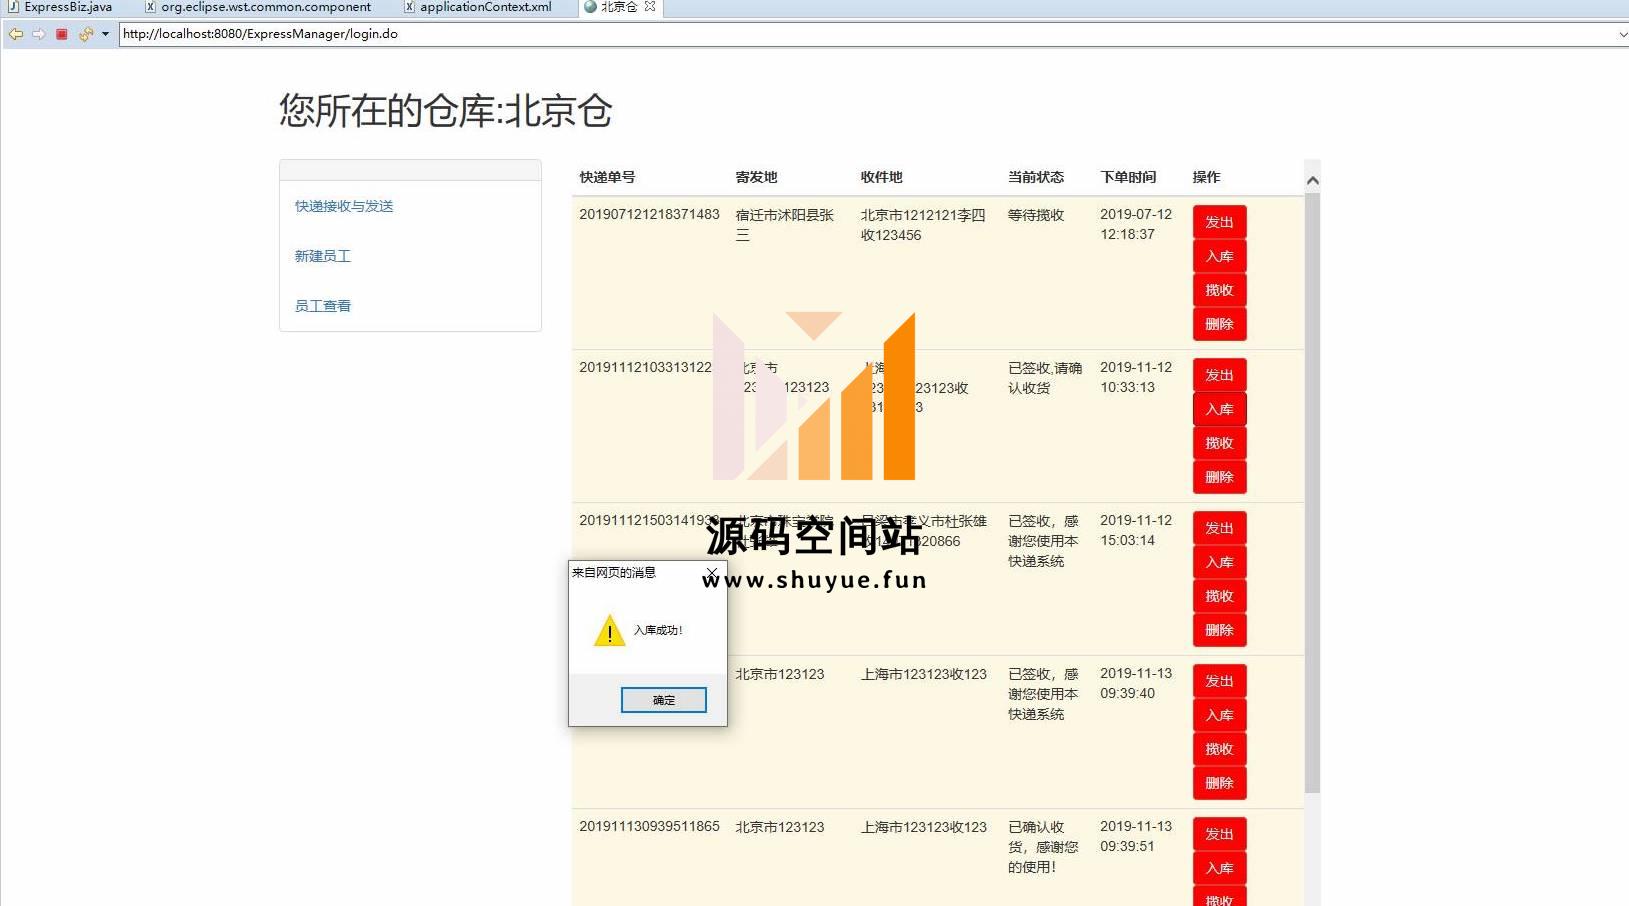The height and width of the screenshot is (906, 1629).
Task: Click 入库 for the 09:39:40 order
Action: click(x=1219, y=715)
